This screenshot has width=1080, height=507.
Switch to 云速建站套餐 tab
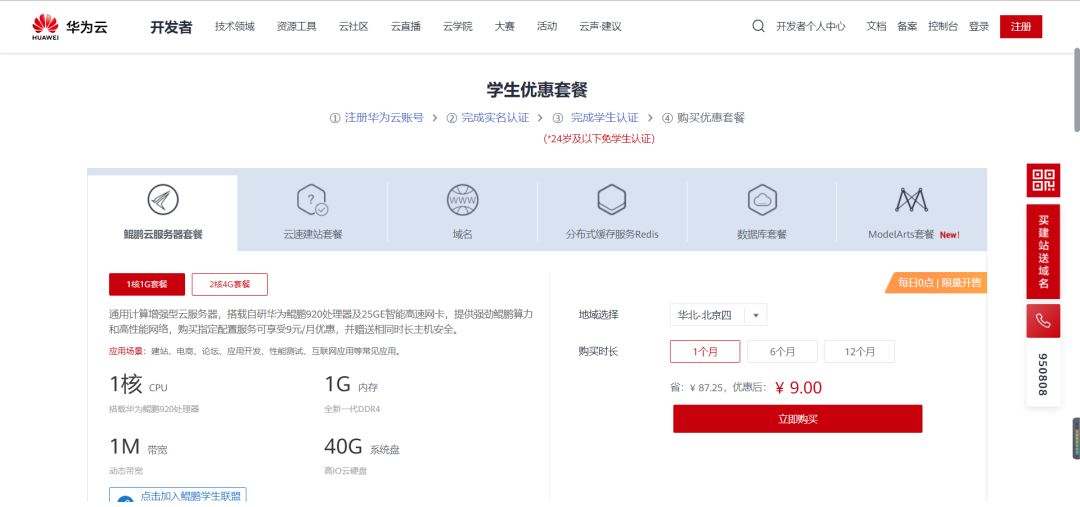313,213
